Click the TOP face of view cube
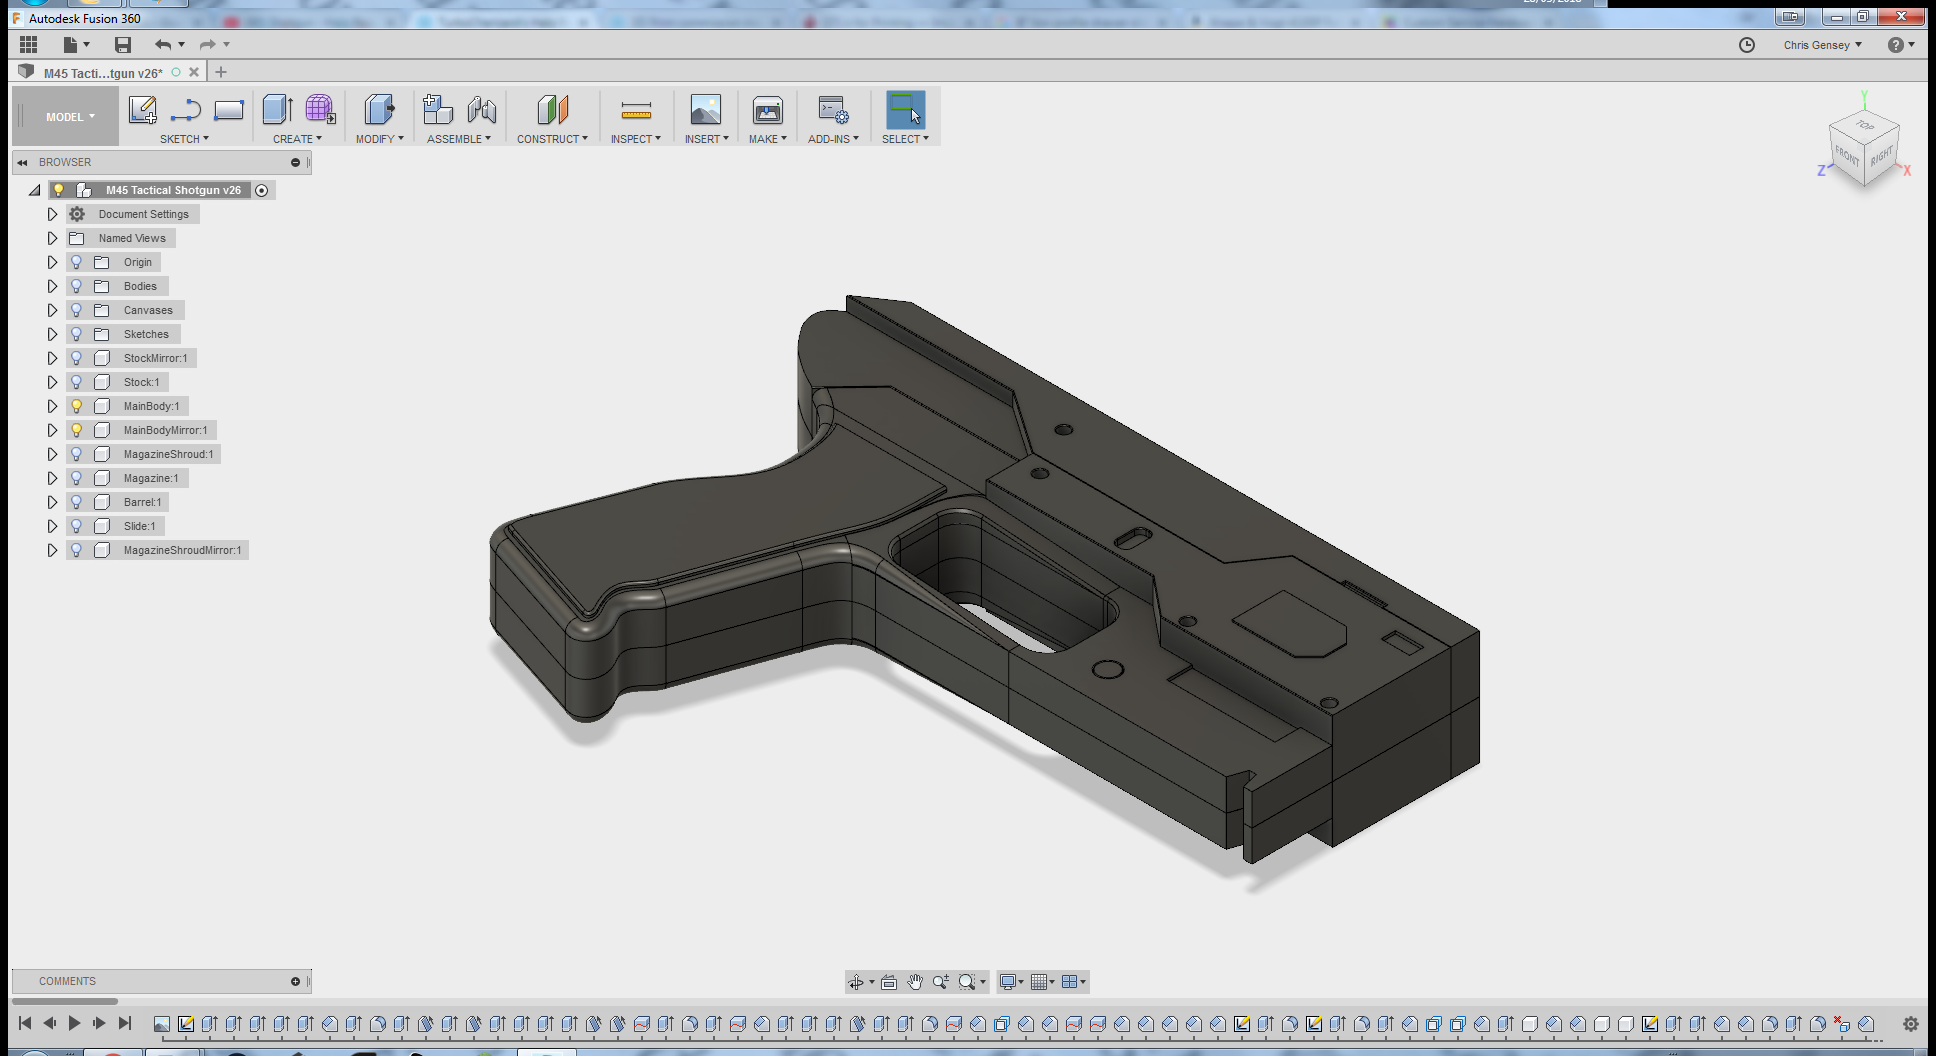This screenshot has width=1936, height=1056. (x=1865, y=125)
